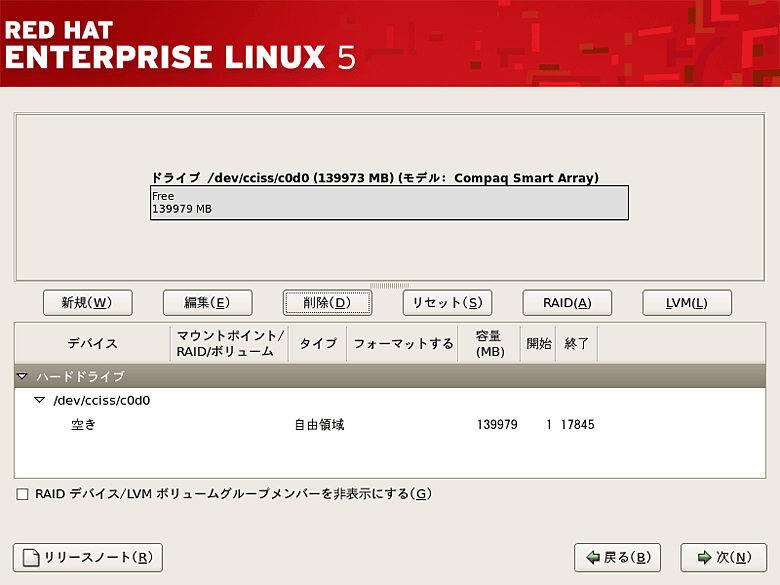
Task: Click the pane divider grip handle
Action: 390,286
